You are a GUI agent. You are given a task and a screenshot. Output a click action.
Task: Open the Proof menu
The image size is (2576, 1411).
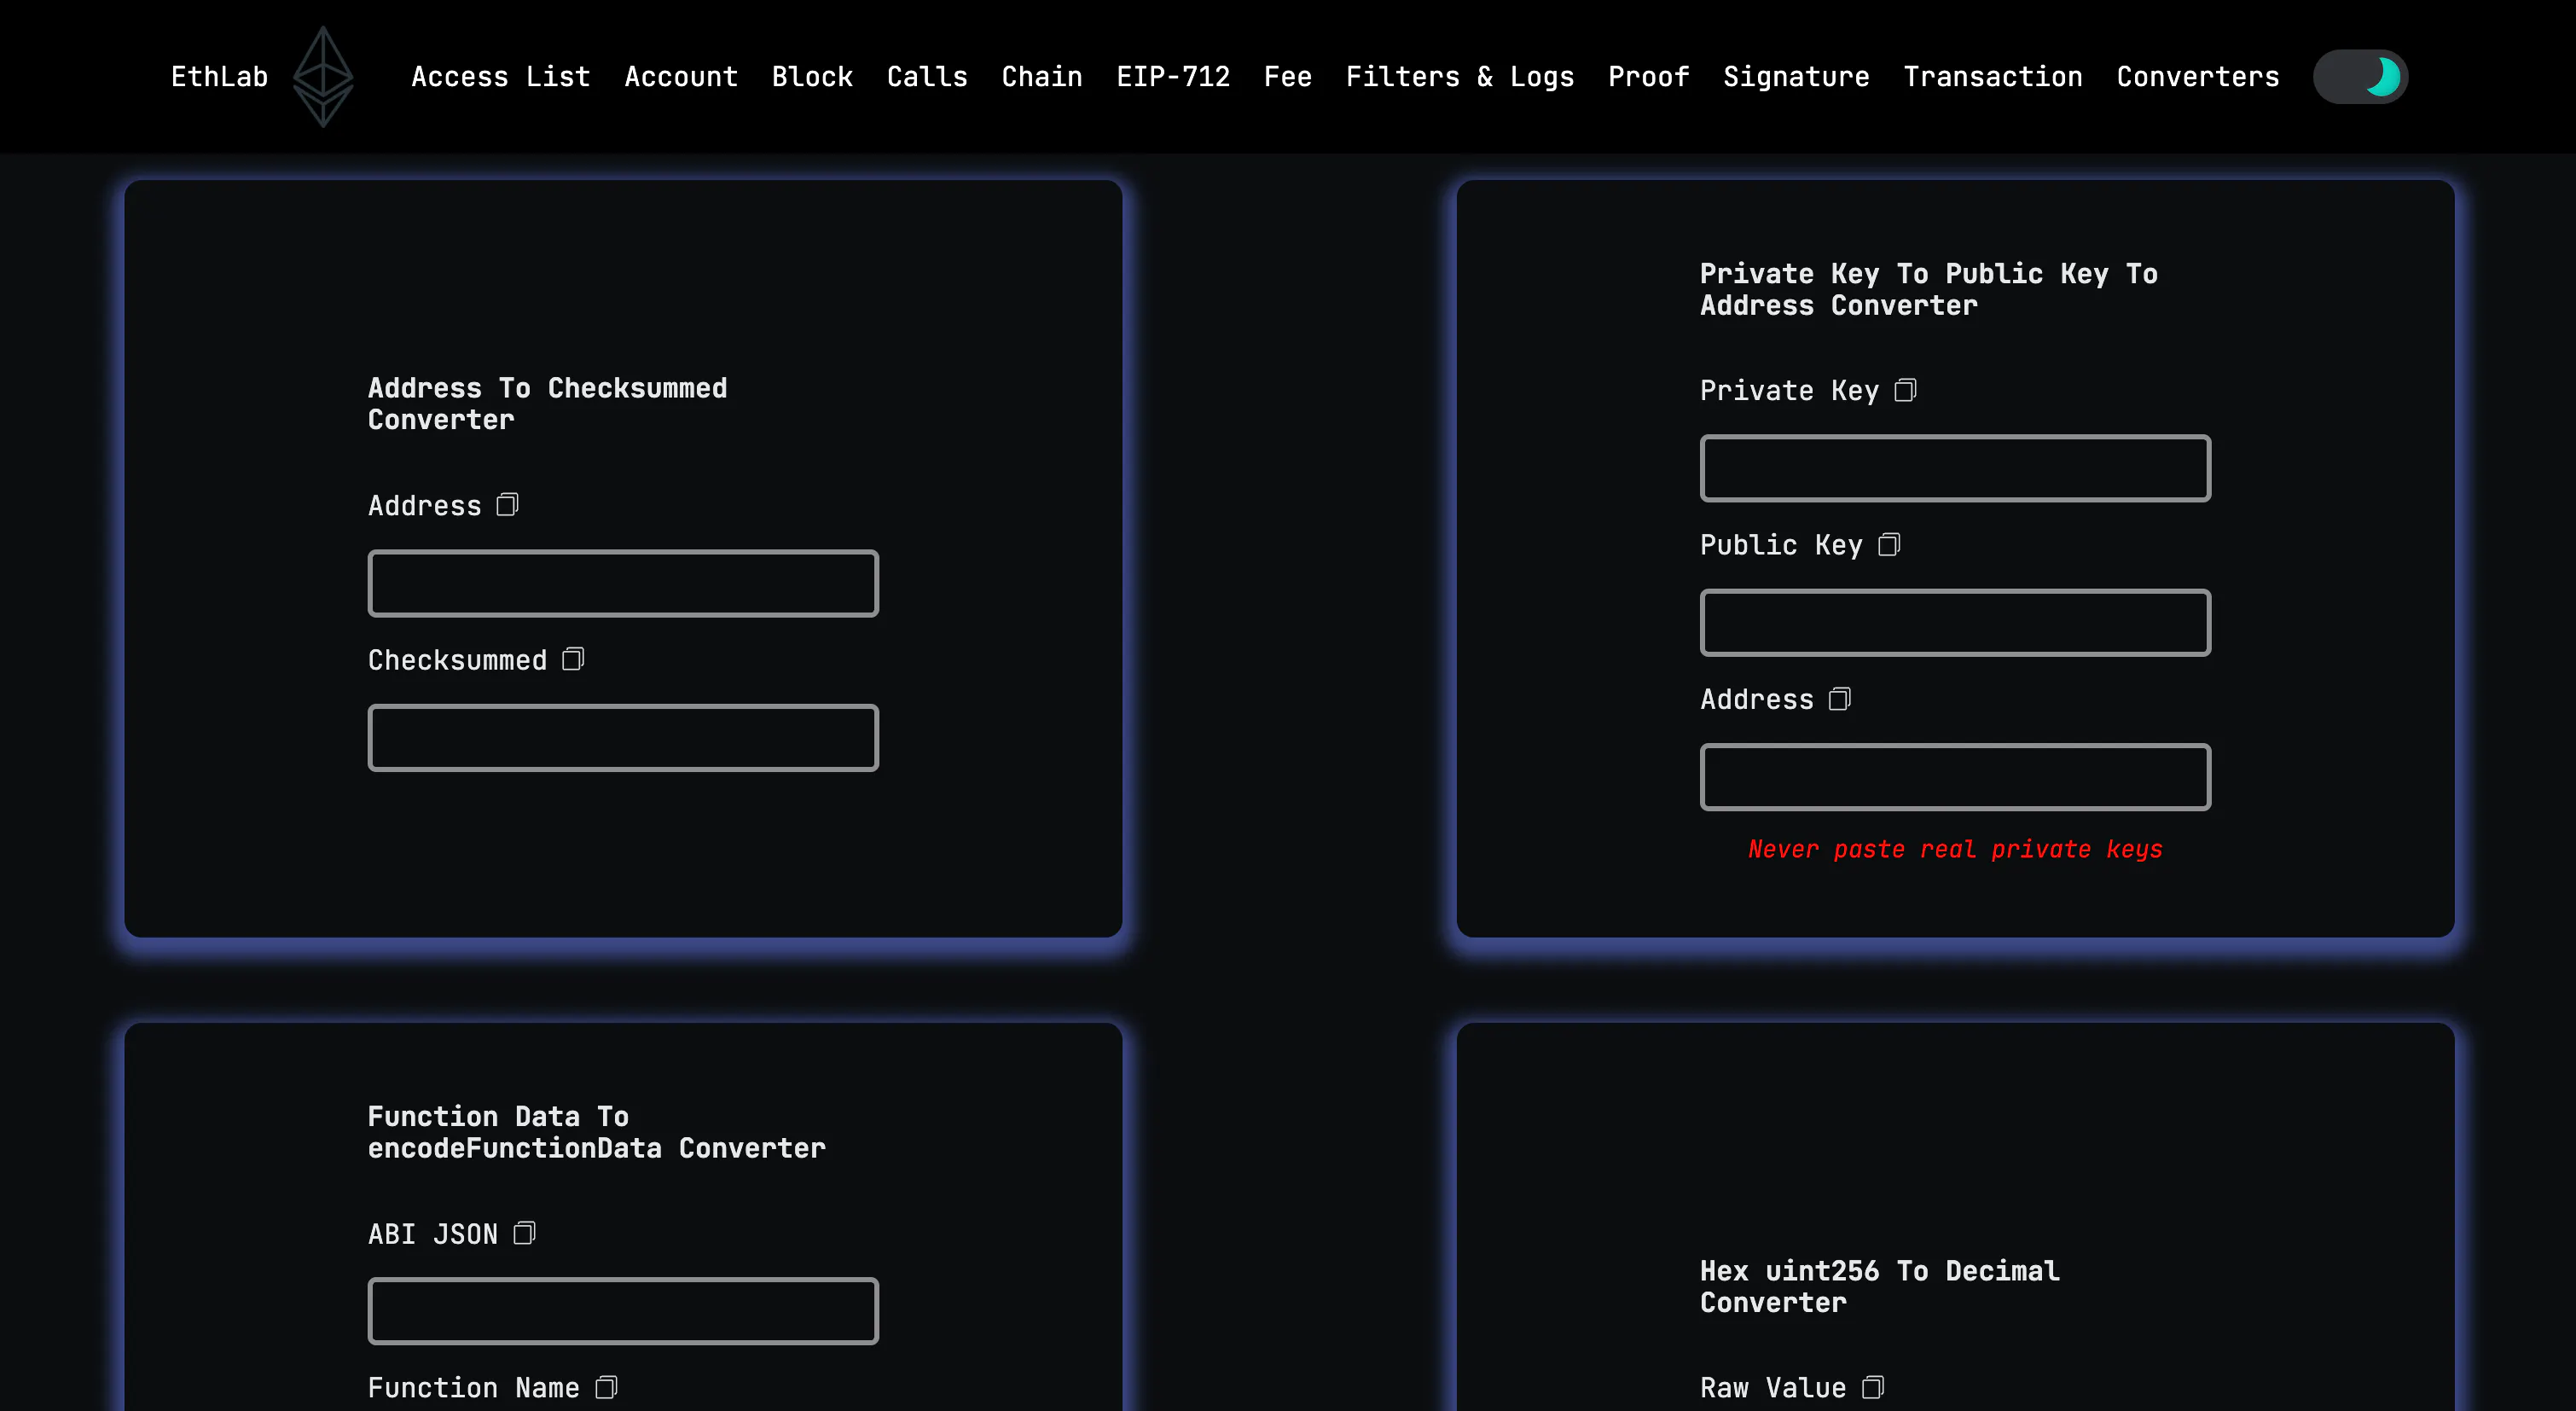point(1649,77)
